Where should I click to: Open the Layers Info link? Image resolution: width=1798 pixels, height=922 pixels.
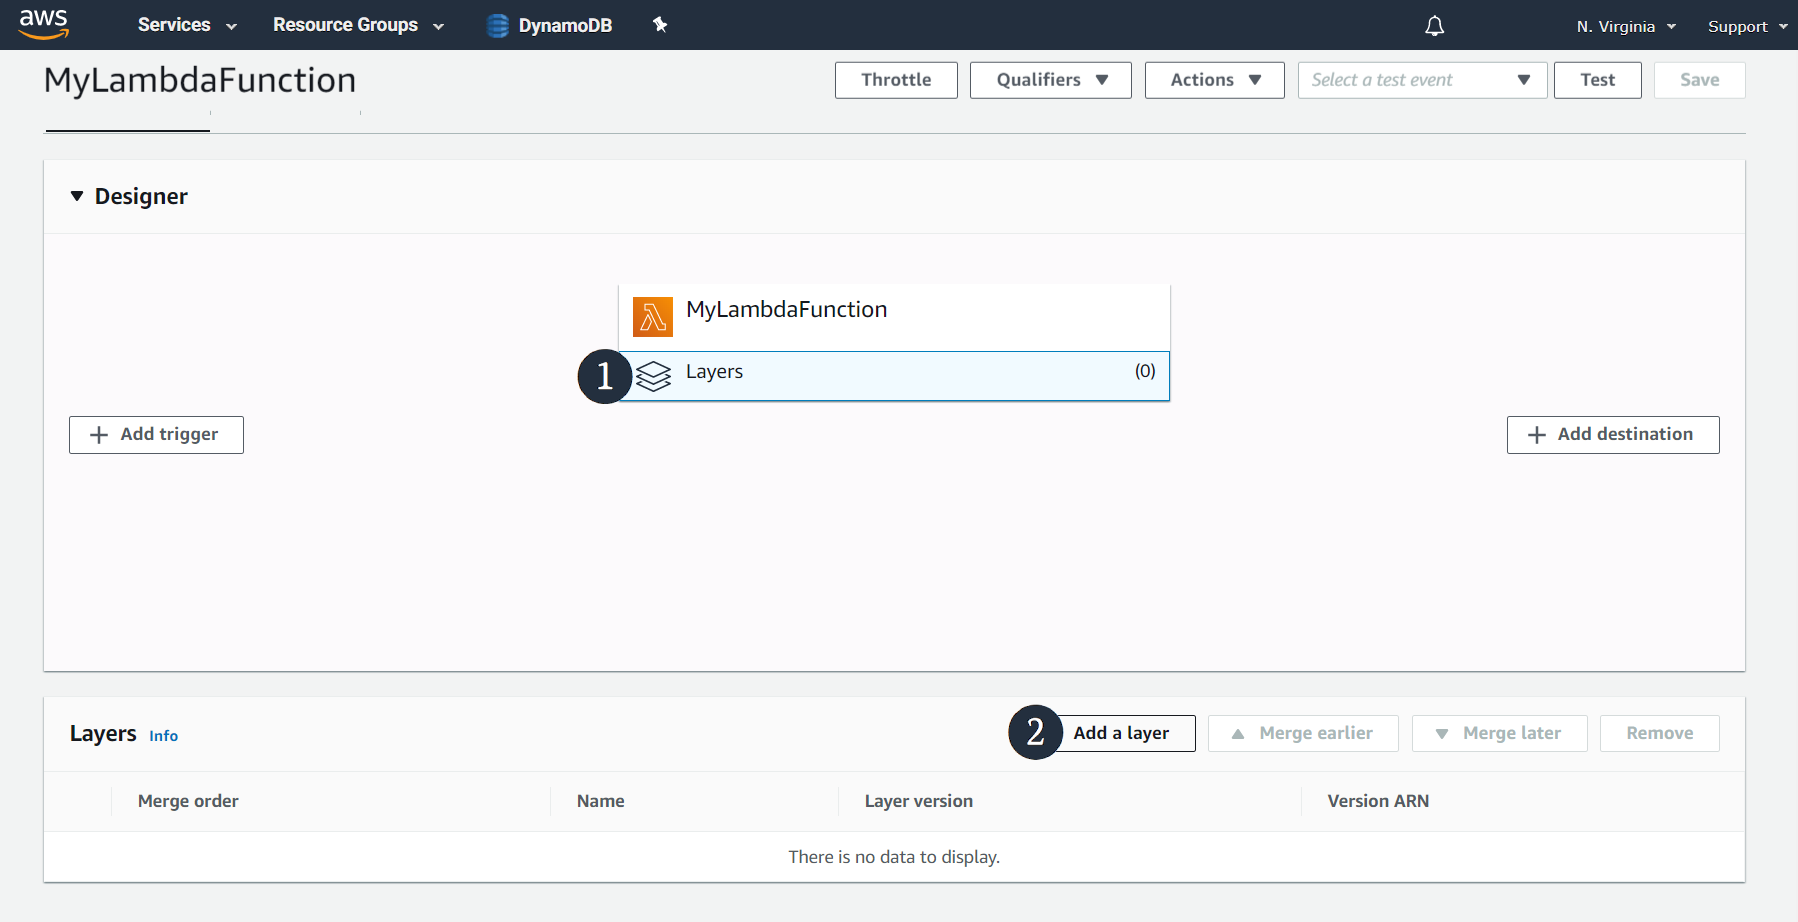163,736
